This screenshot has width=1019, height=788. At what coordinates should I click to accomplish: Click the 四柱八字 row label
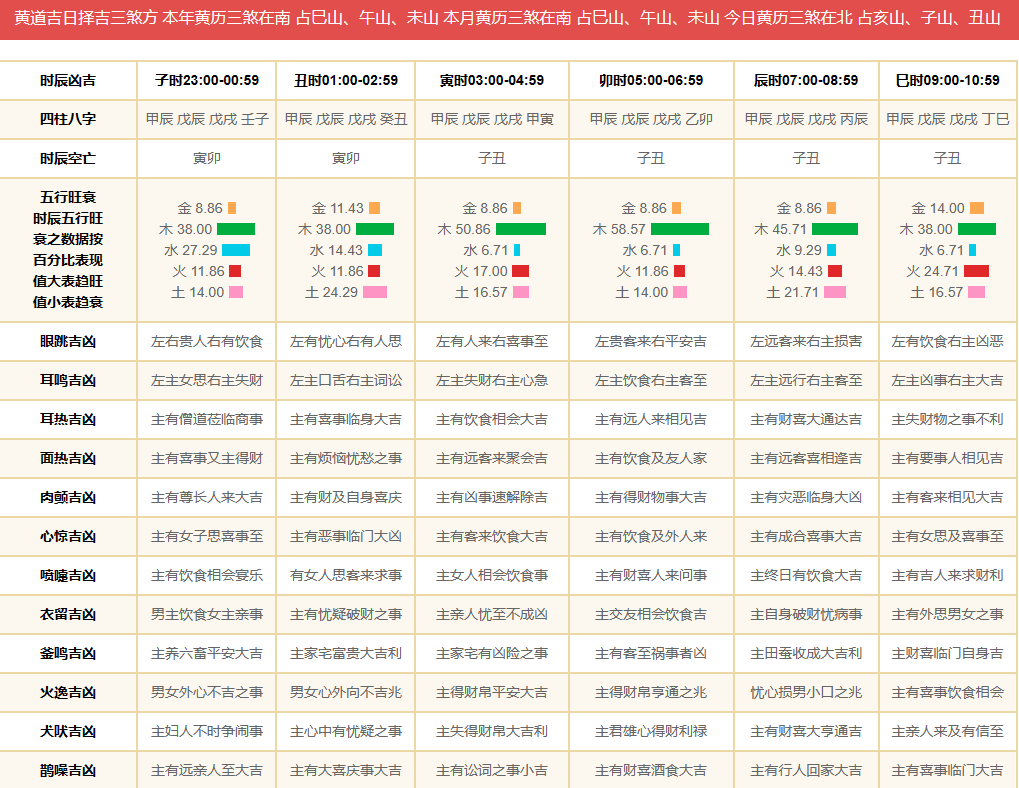coord(68,119)
